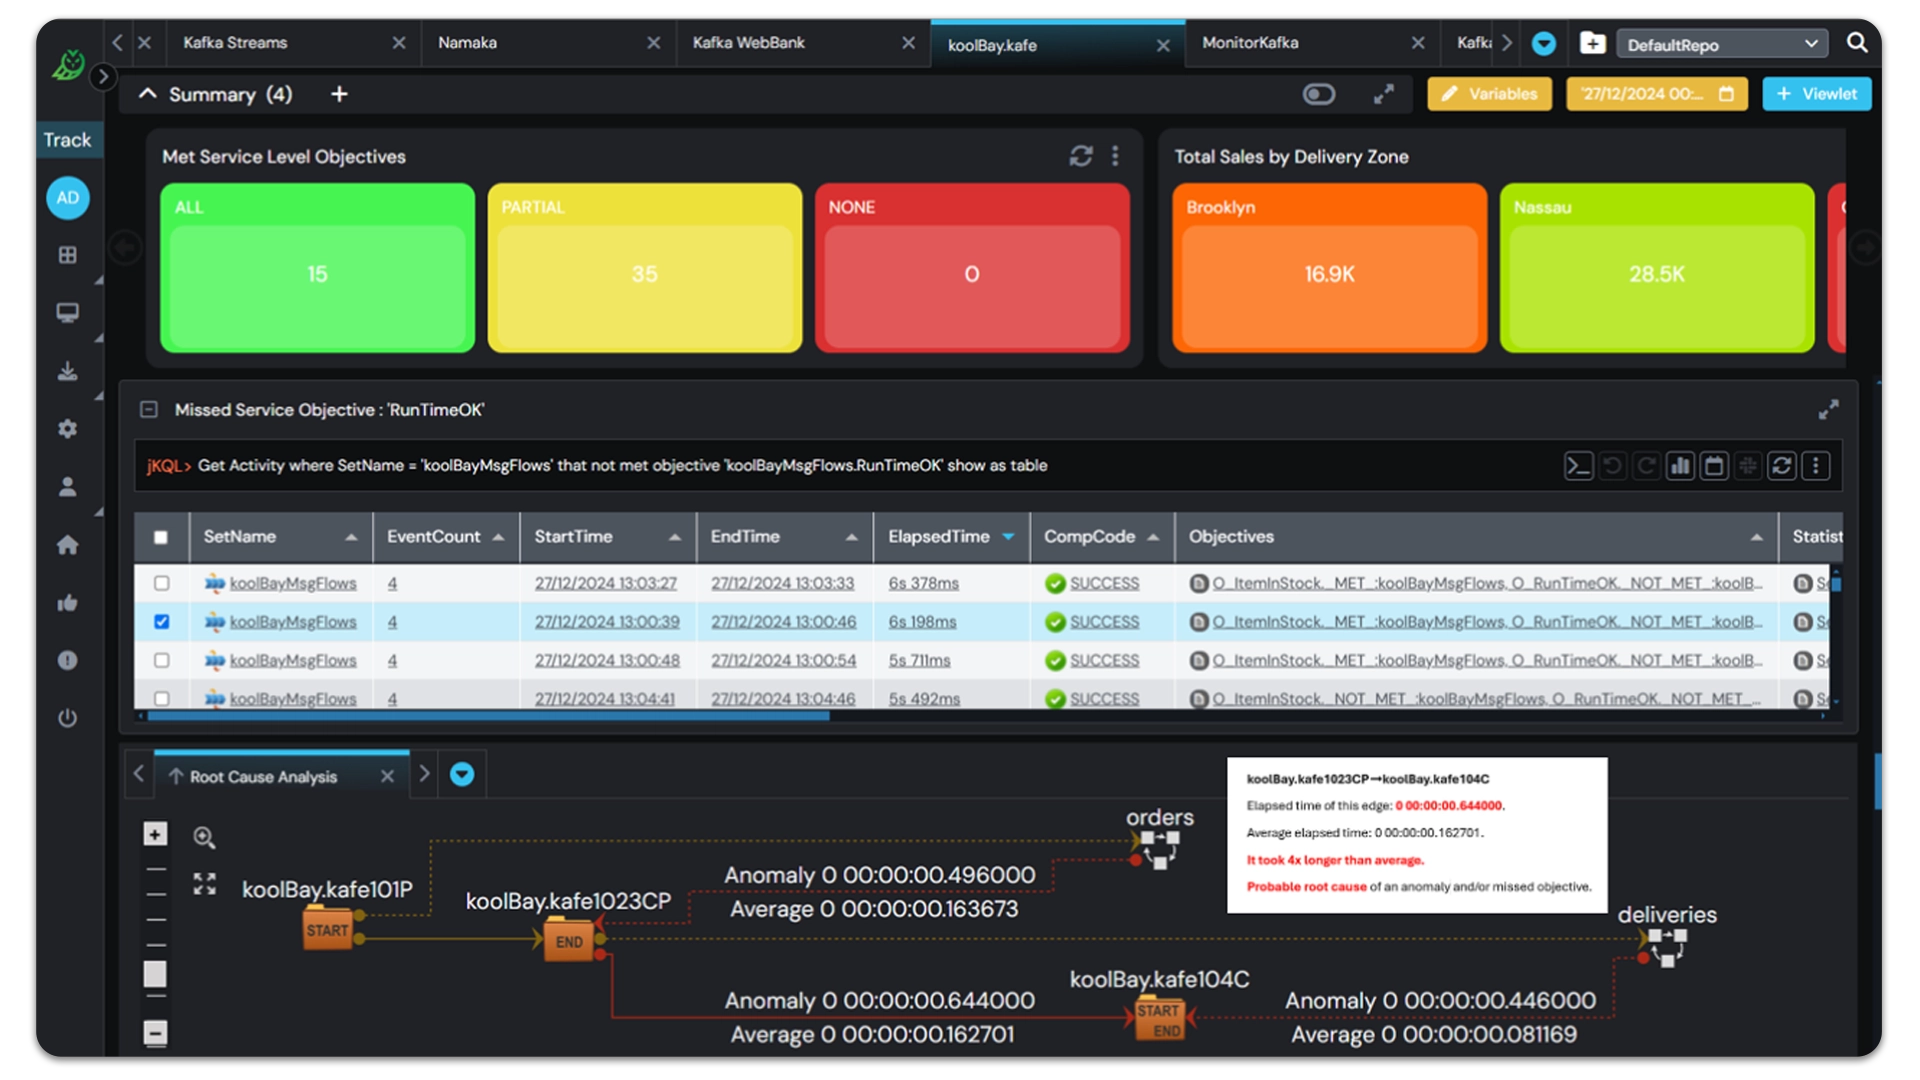The height and width of the screenshot is (1080, 1920).
Task: Zoom in the root cause graph with plus
Action: (x=155, y=834)
